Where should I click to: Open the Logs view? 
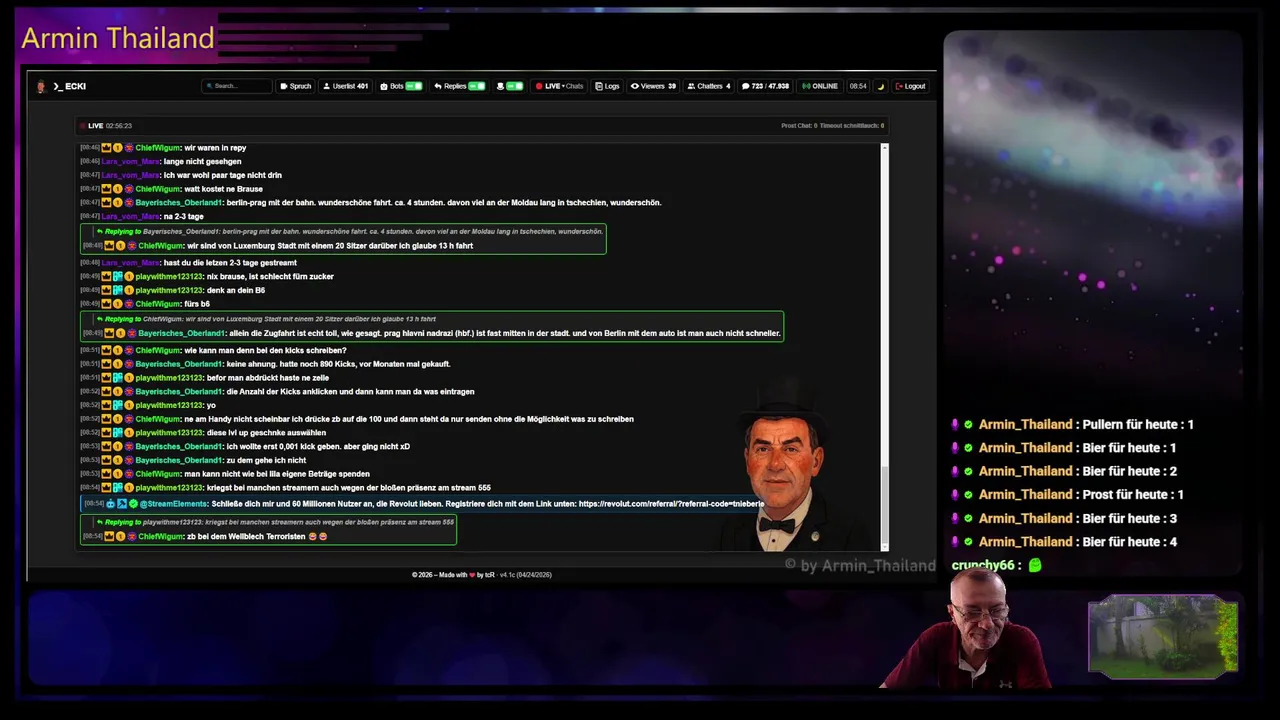point(607,86)
